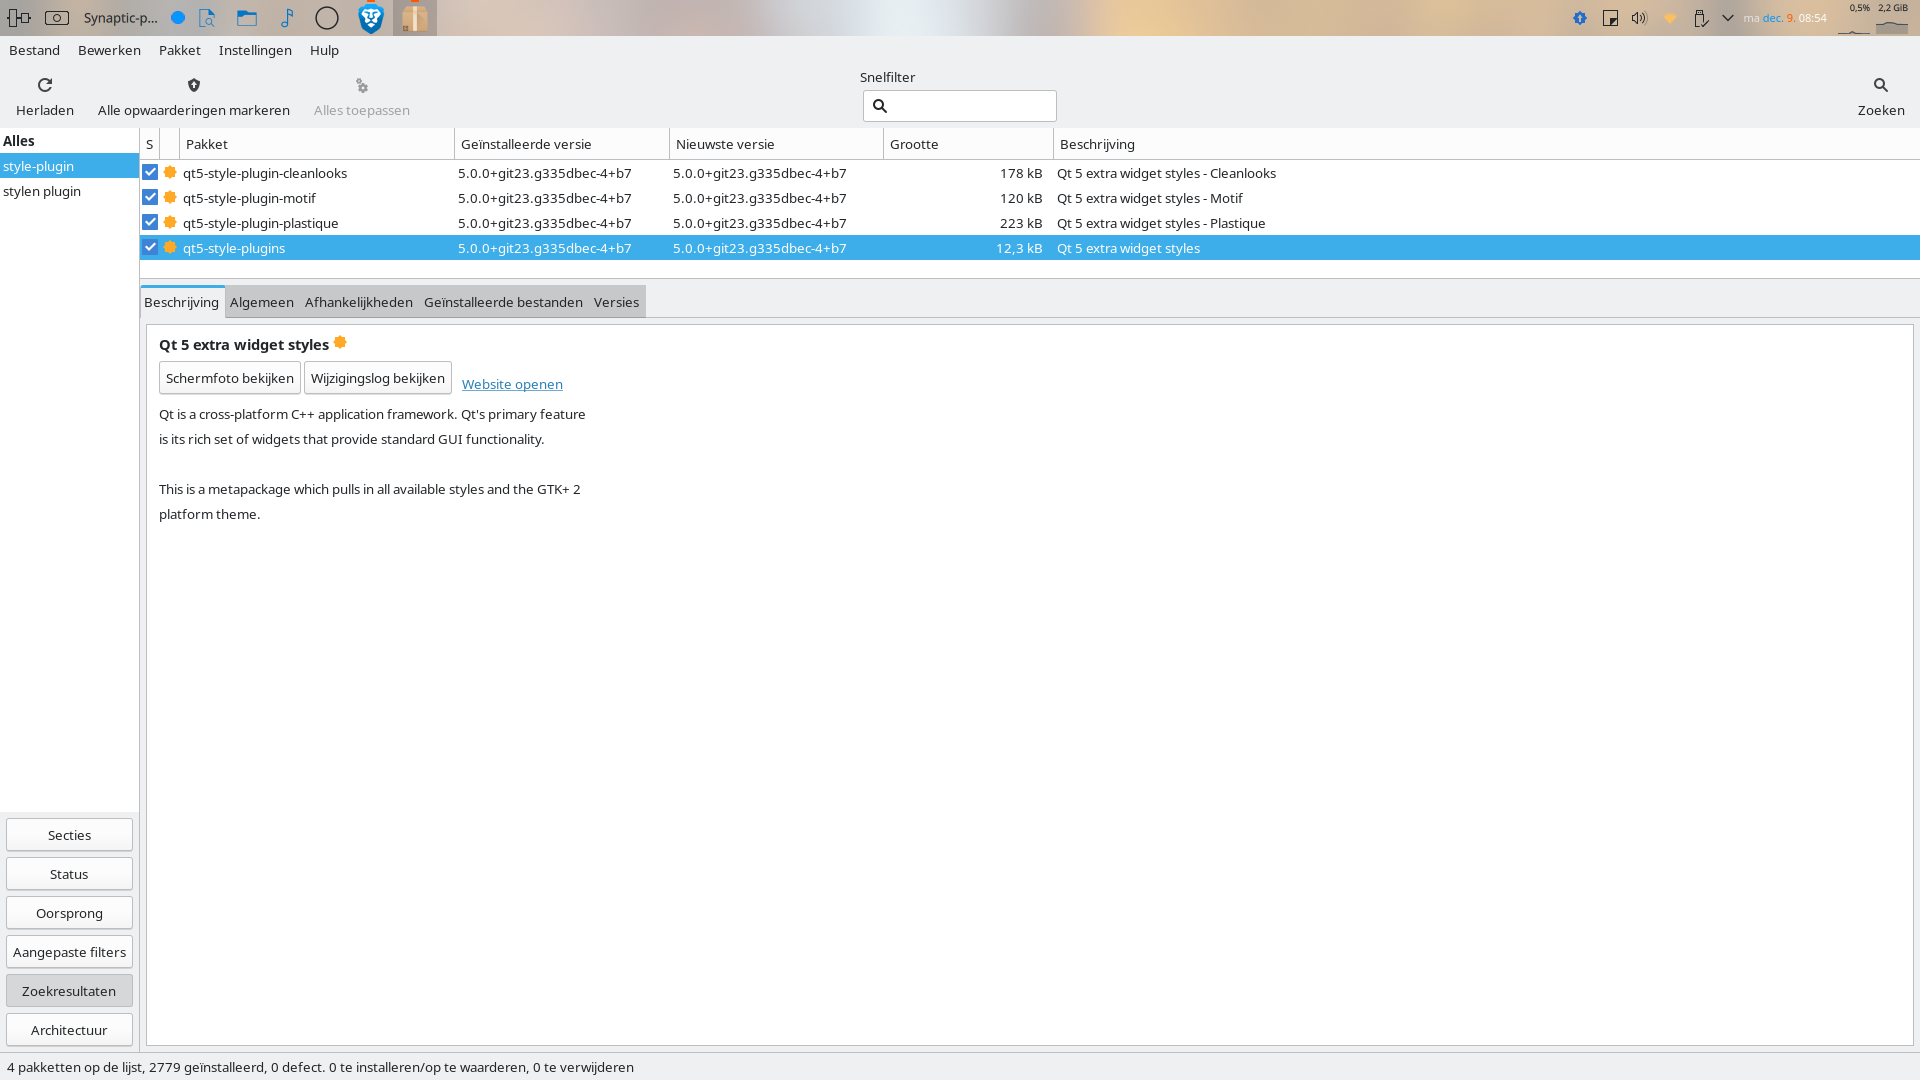Open the Pakket menu
The height and width of the screenshot is (1080, 1920).
point(180,50)
